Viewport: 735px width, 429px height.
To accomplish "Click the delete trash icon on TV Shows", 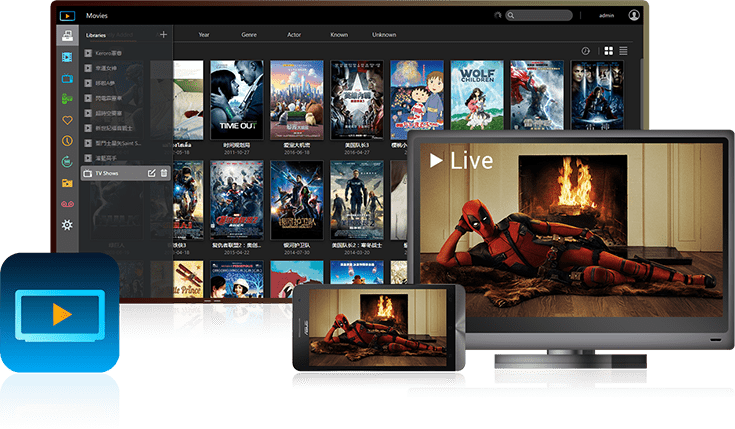I will coord(164,173).
